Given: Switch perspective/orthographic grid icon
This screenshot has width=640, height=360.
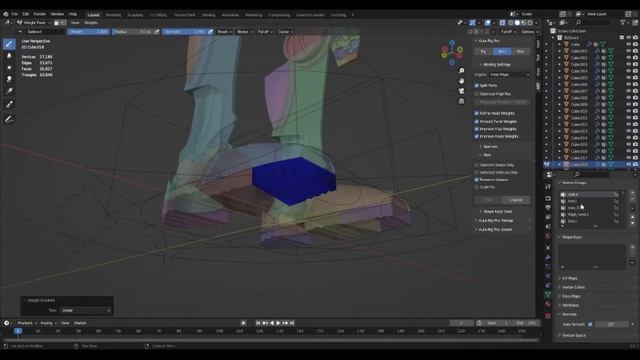Looking at the screenshot, I should [x=461, y=101].
